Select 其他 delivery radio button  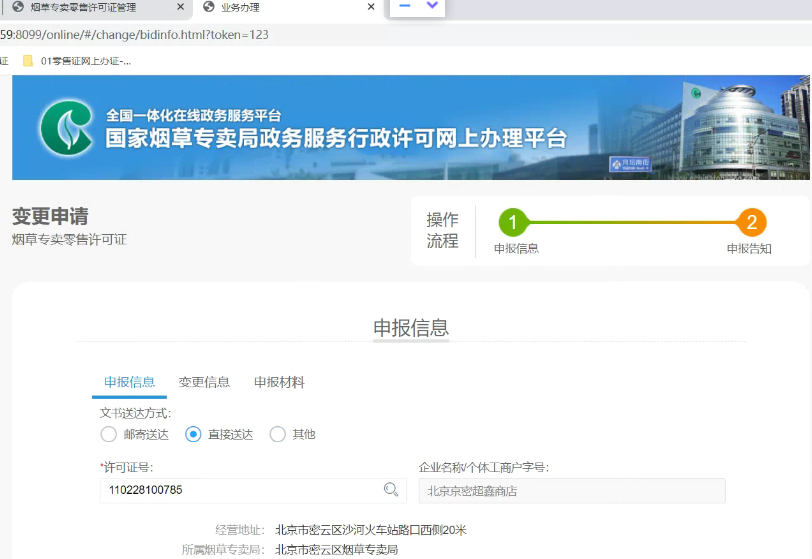(278, 434)
